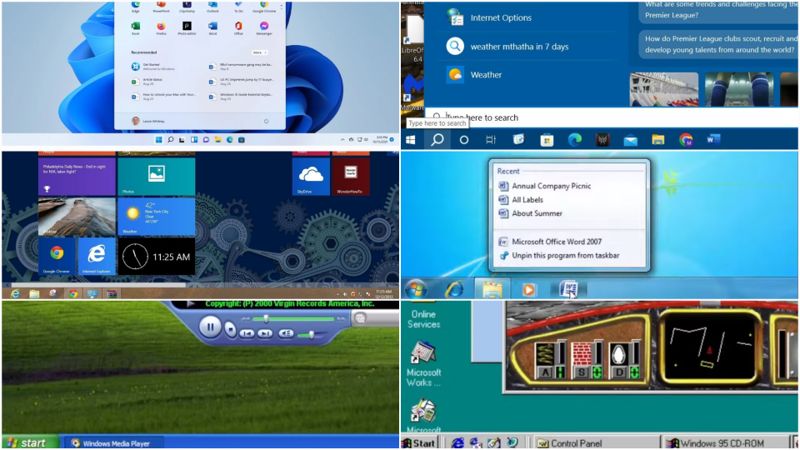This screenshot has width=800, height=450.
Task: Open the Office app in Windows 11 Start
Action: [x=238, y=26]
